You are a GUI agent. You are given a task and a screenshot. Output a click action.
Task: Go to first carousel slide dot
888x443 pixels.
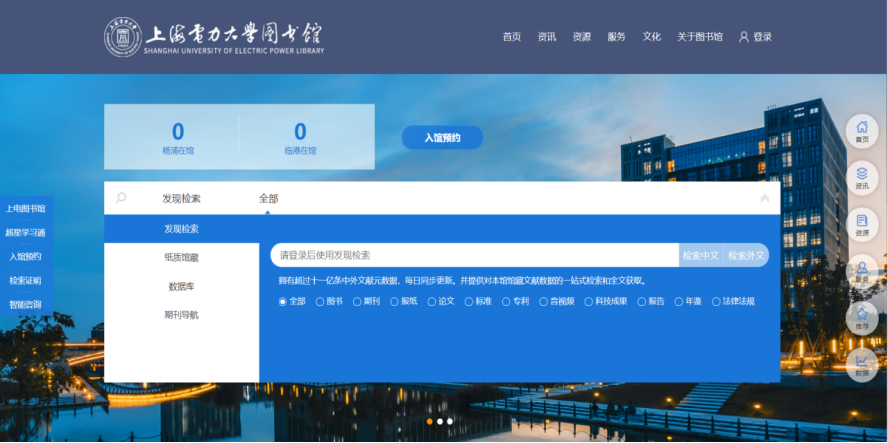(430, 421)
